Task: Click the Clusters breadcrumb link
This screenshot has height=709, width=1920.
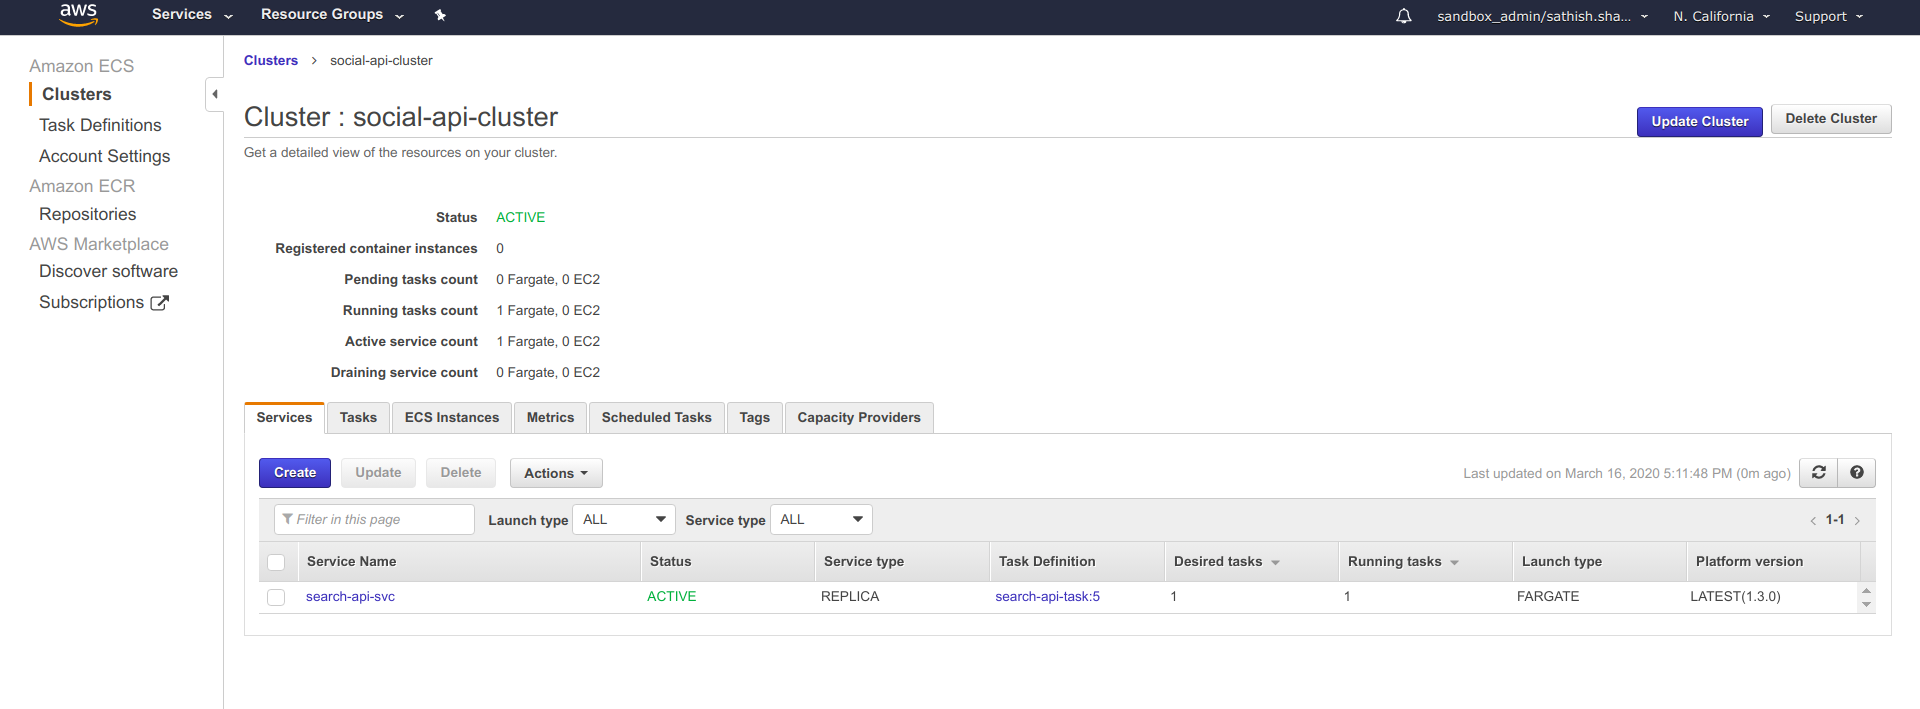Action: point(271,61)
